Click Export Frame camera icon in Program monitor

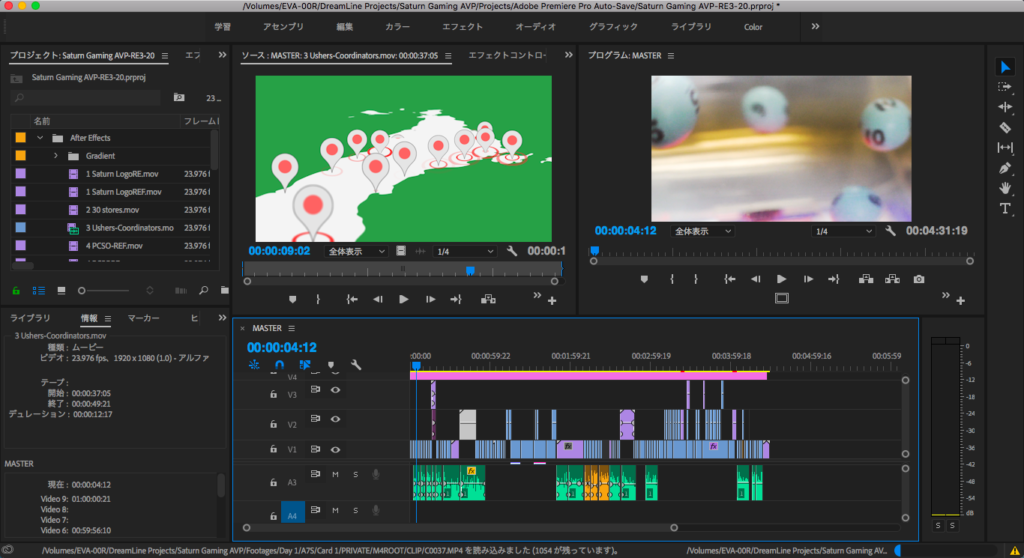pos(918,279)
